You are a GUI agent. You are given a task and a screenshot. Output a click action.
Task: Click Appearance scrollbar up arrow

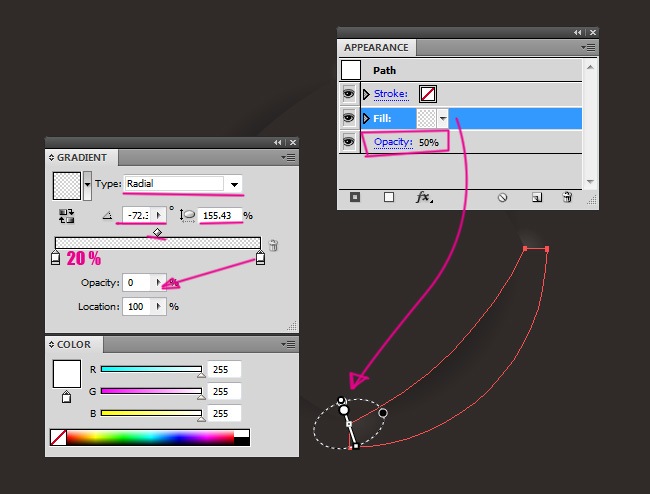pos(590,67)
